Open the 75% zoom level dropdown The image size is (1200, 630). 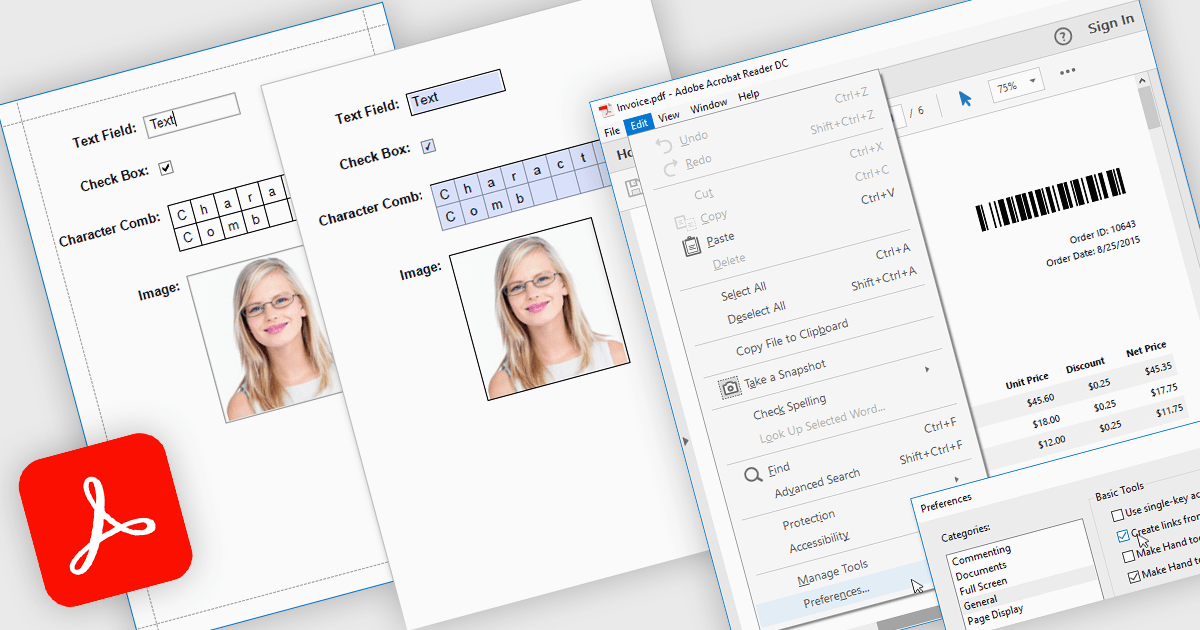[1015, 85]
